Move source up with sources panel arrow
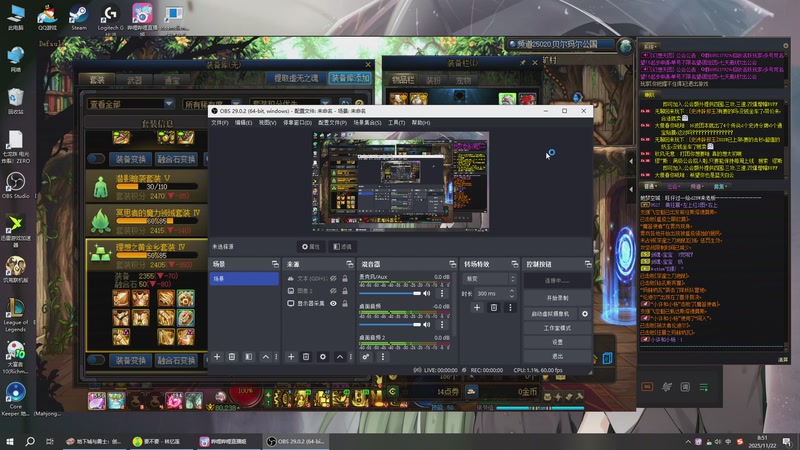Image resolution: width=800 pixels, height=450 pixels. [x=340, y=357]
